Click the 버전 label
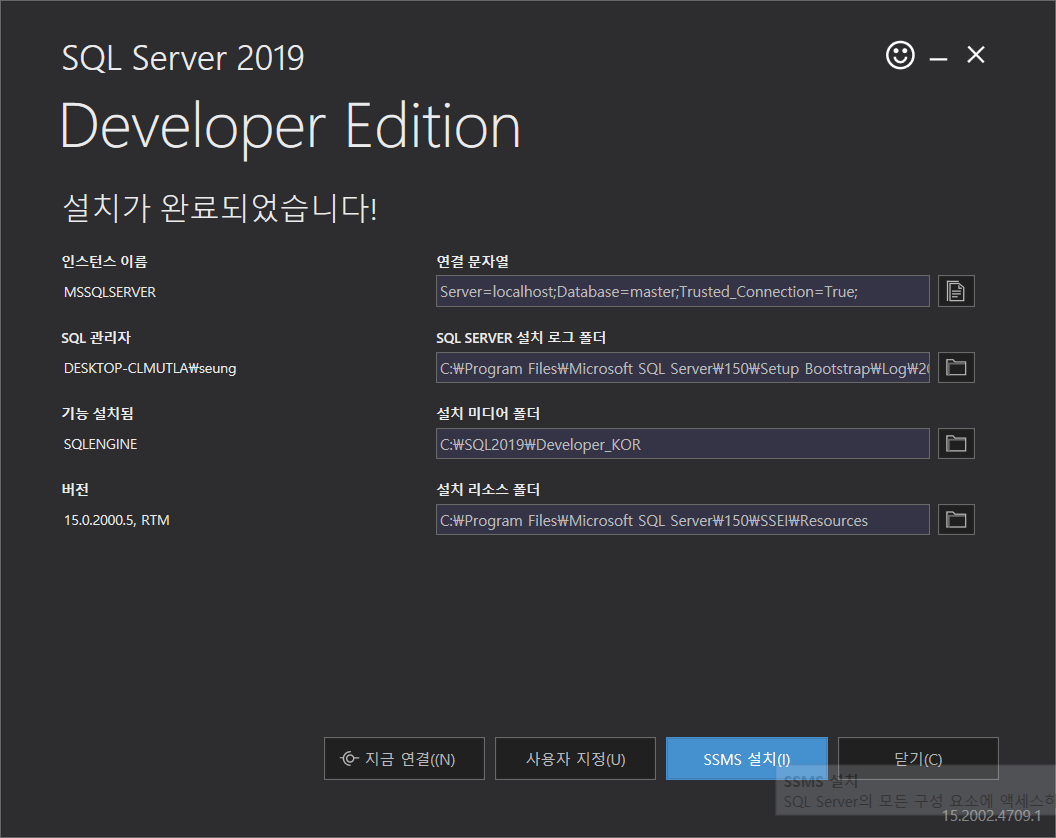Image resolution: width=1056 pixels, height=838 pixels. 75,490
